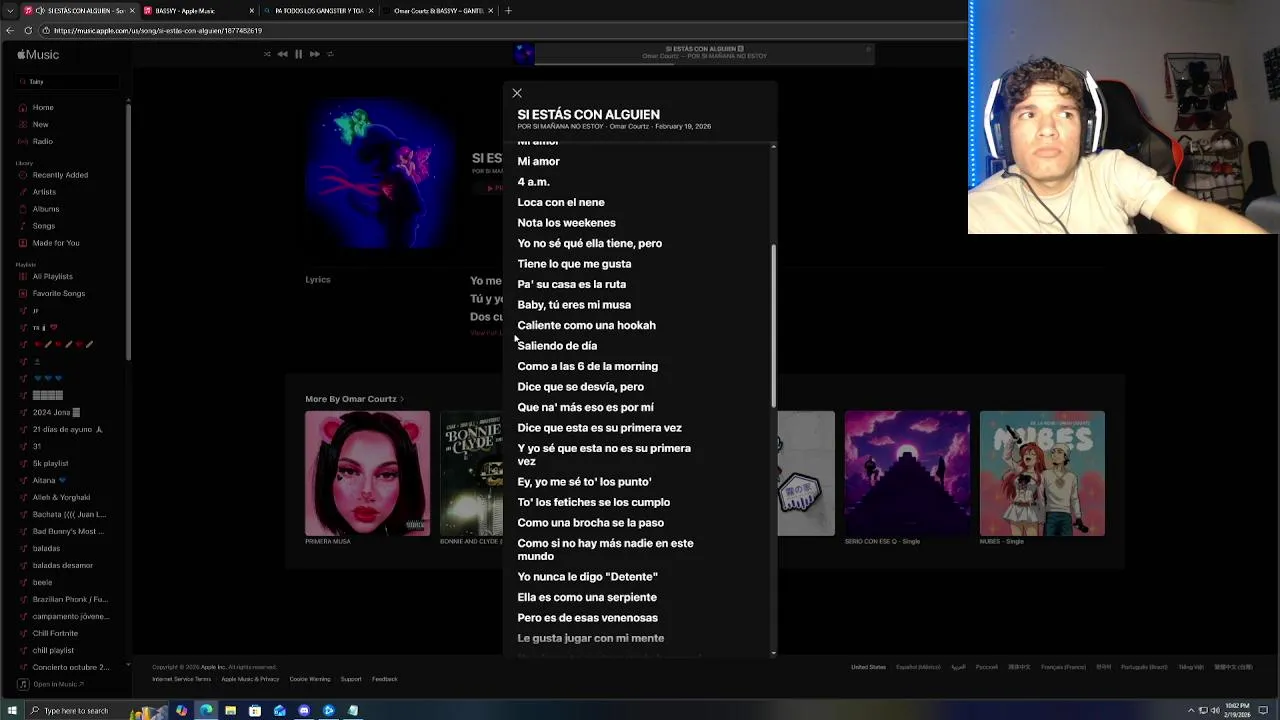
Task: Toggle repeat in the player controls
Action: [330, 54]
